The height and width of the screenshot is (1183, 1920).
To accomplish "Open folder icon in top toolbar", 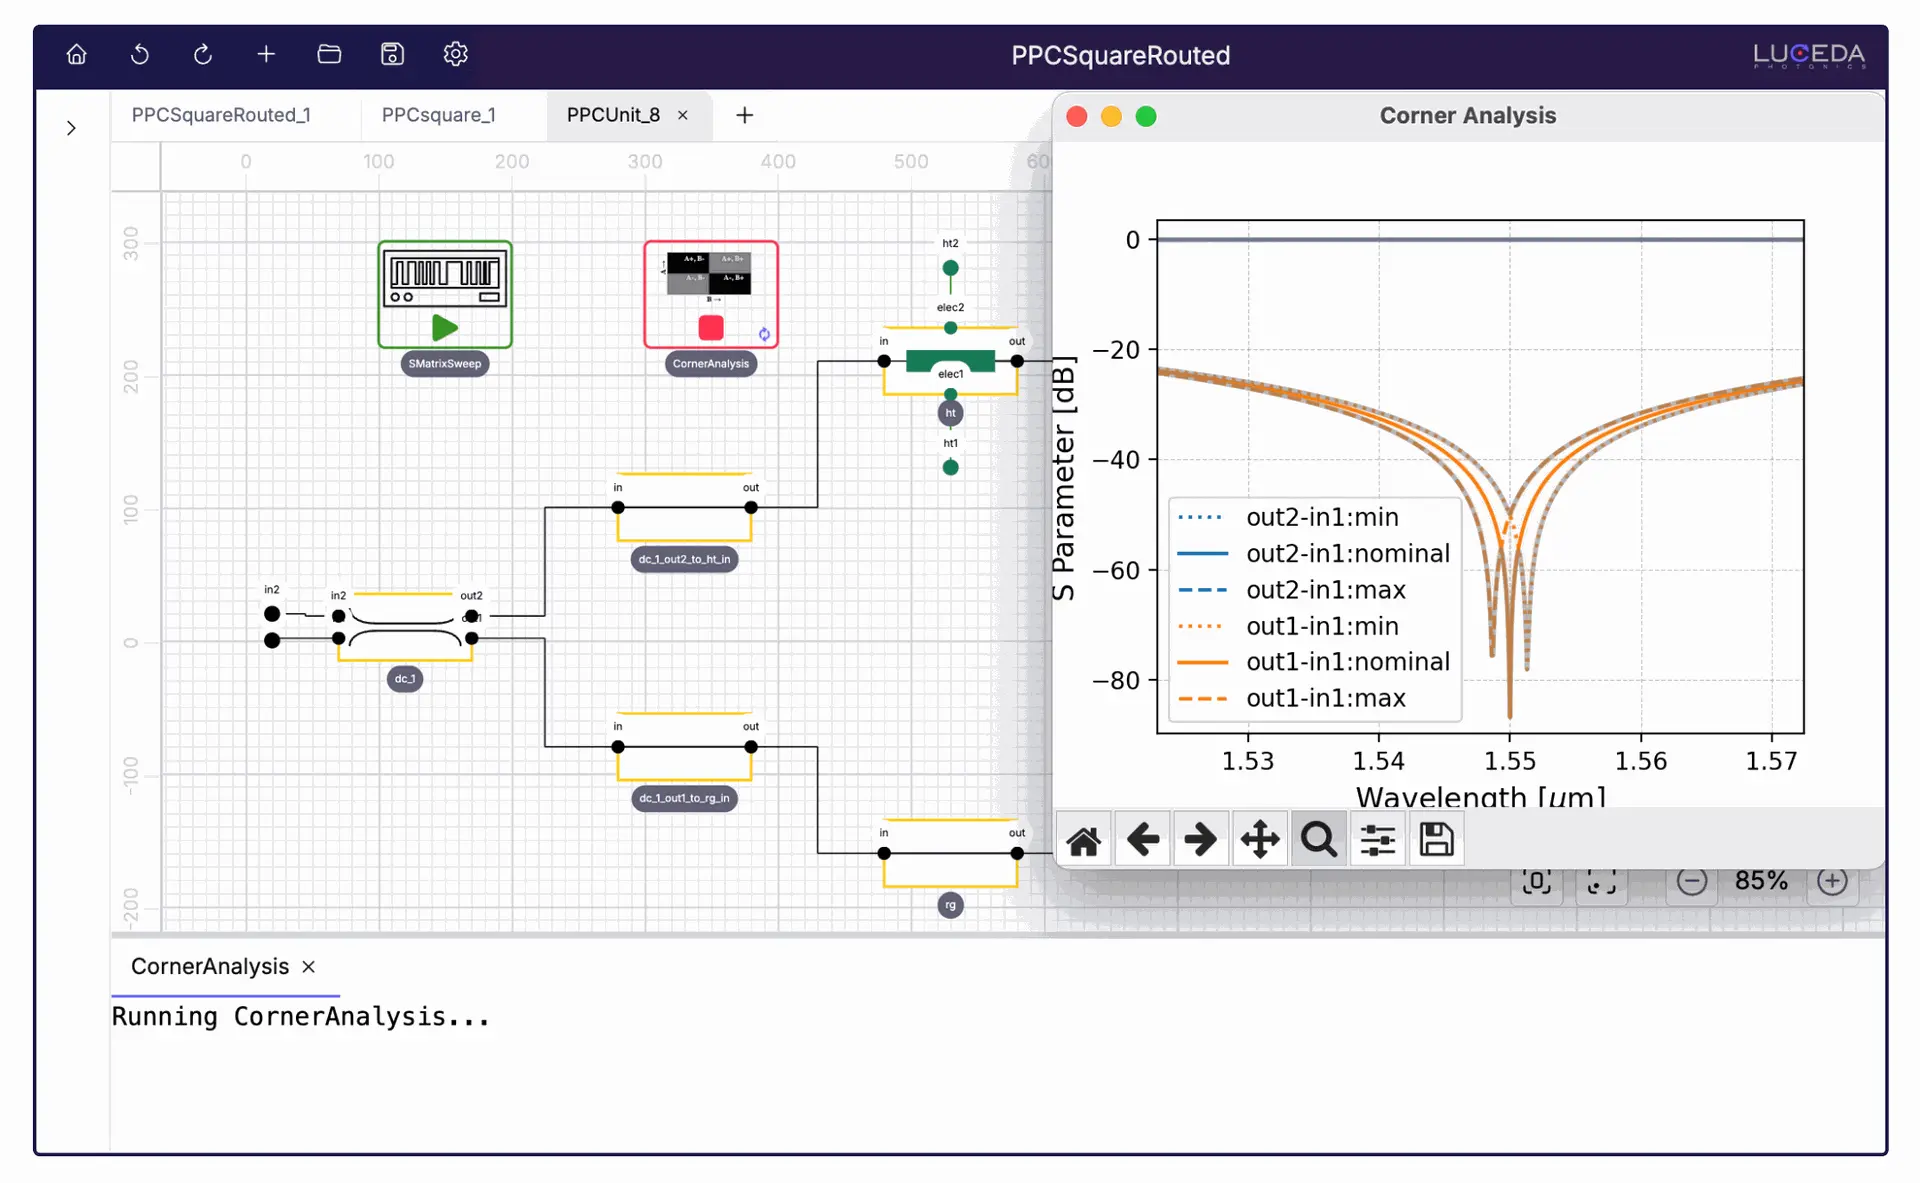I will click(329, 54).
